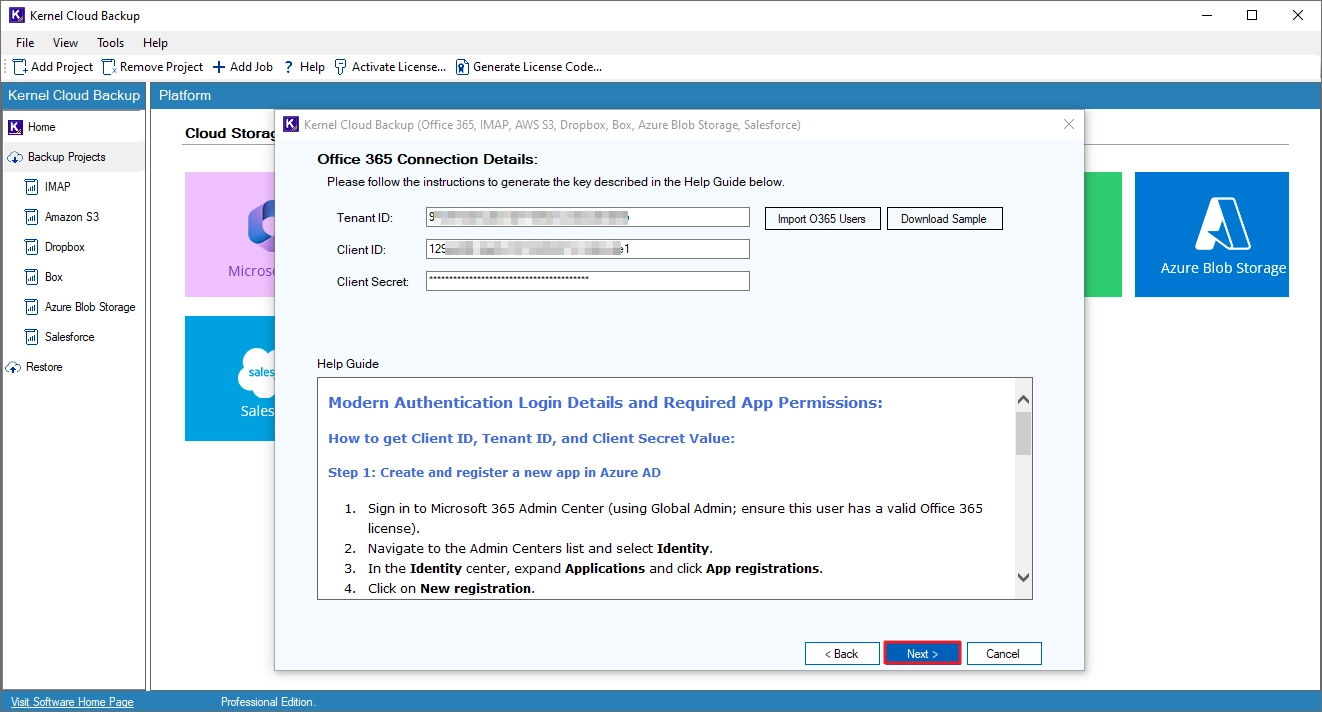Open the Salesforce platform tile
The width and height of the screenshot is (1322, 712).
point(230,378)
